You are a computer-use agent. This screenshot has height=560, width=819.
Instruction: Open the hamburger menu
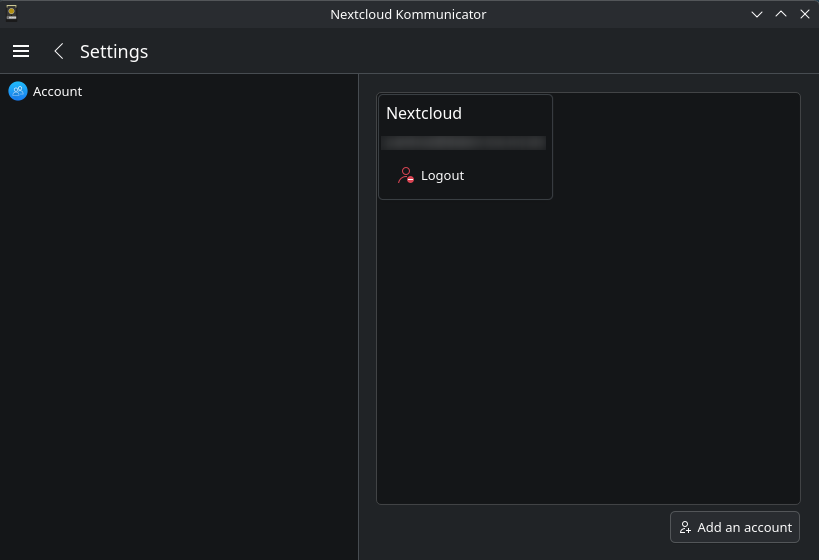point(21,51)
